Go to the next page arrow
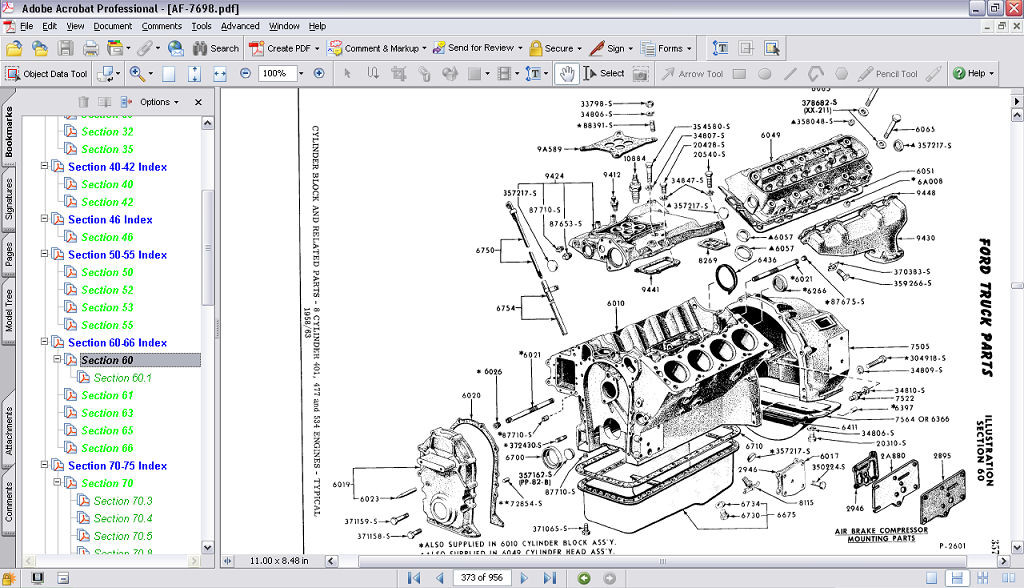 [526, 578]
